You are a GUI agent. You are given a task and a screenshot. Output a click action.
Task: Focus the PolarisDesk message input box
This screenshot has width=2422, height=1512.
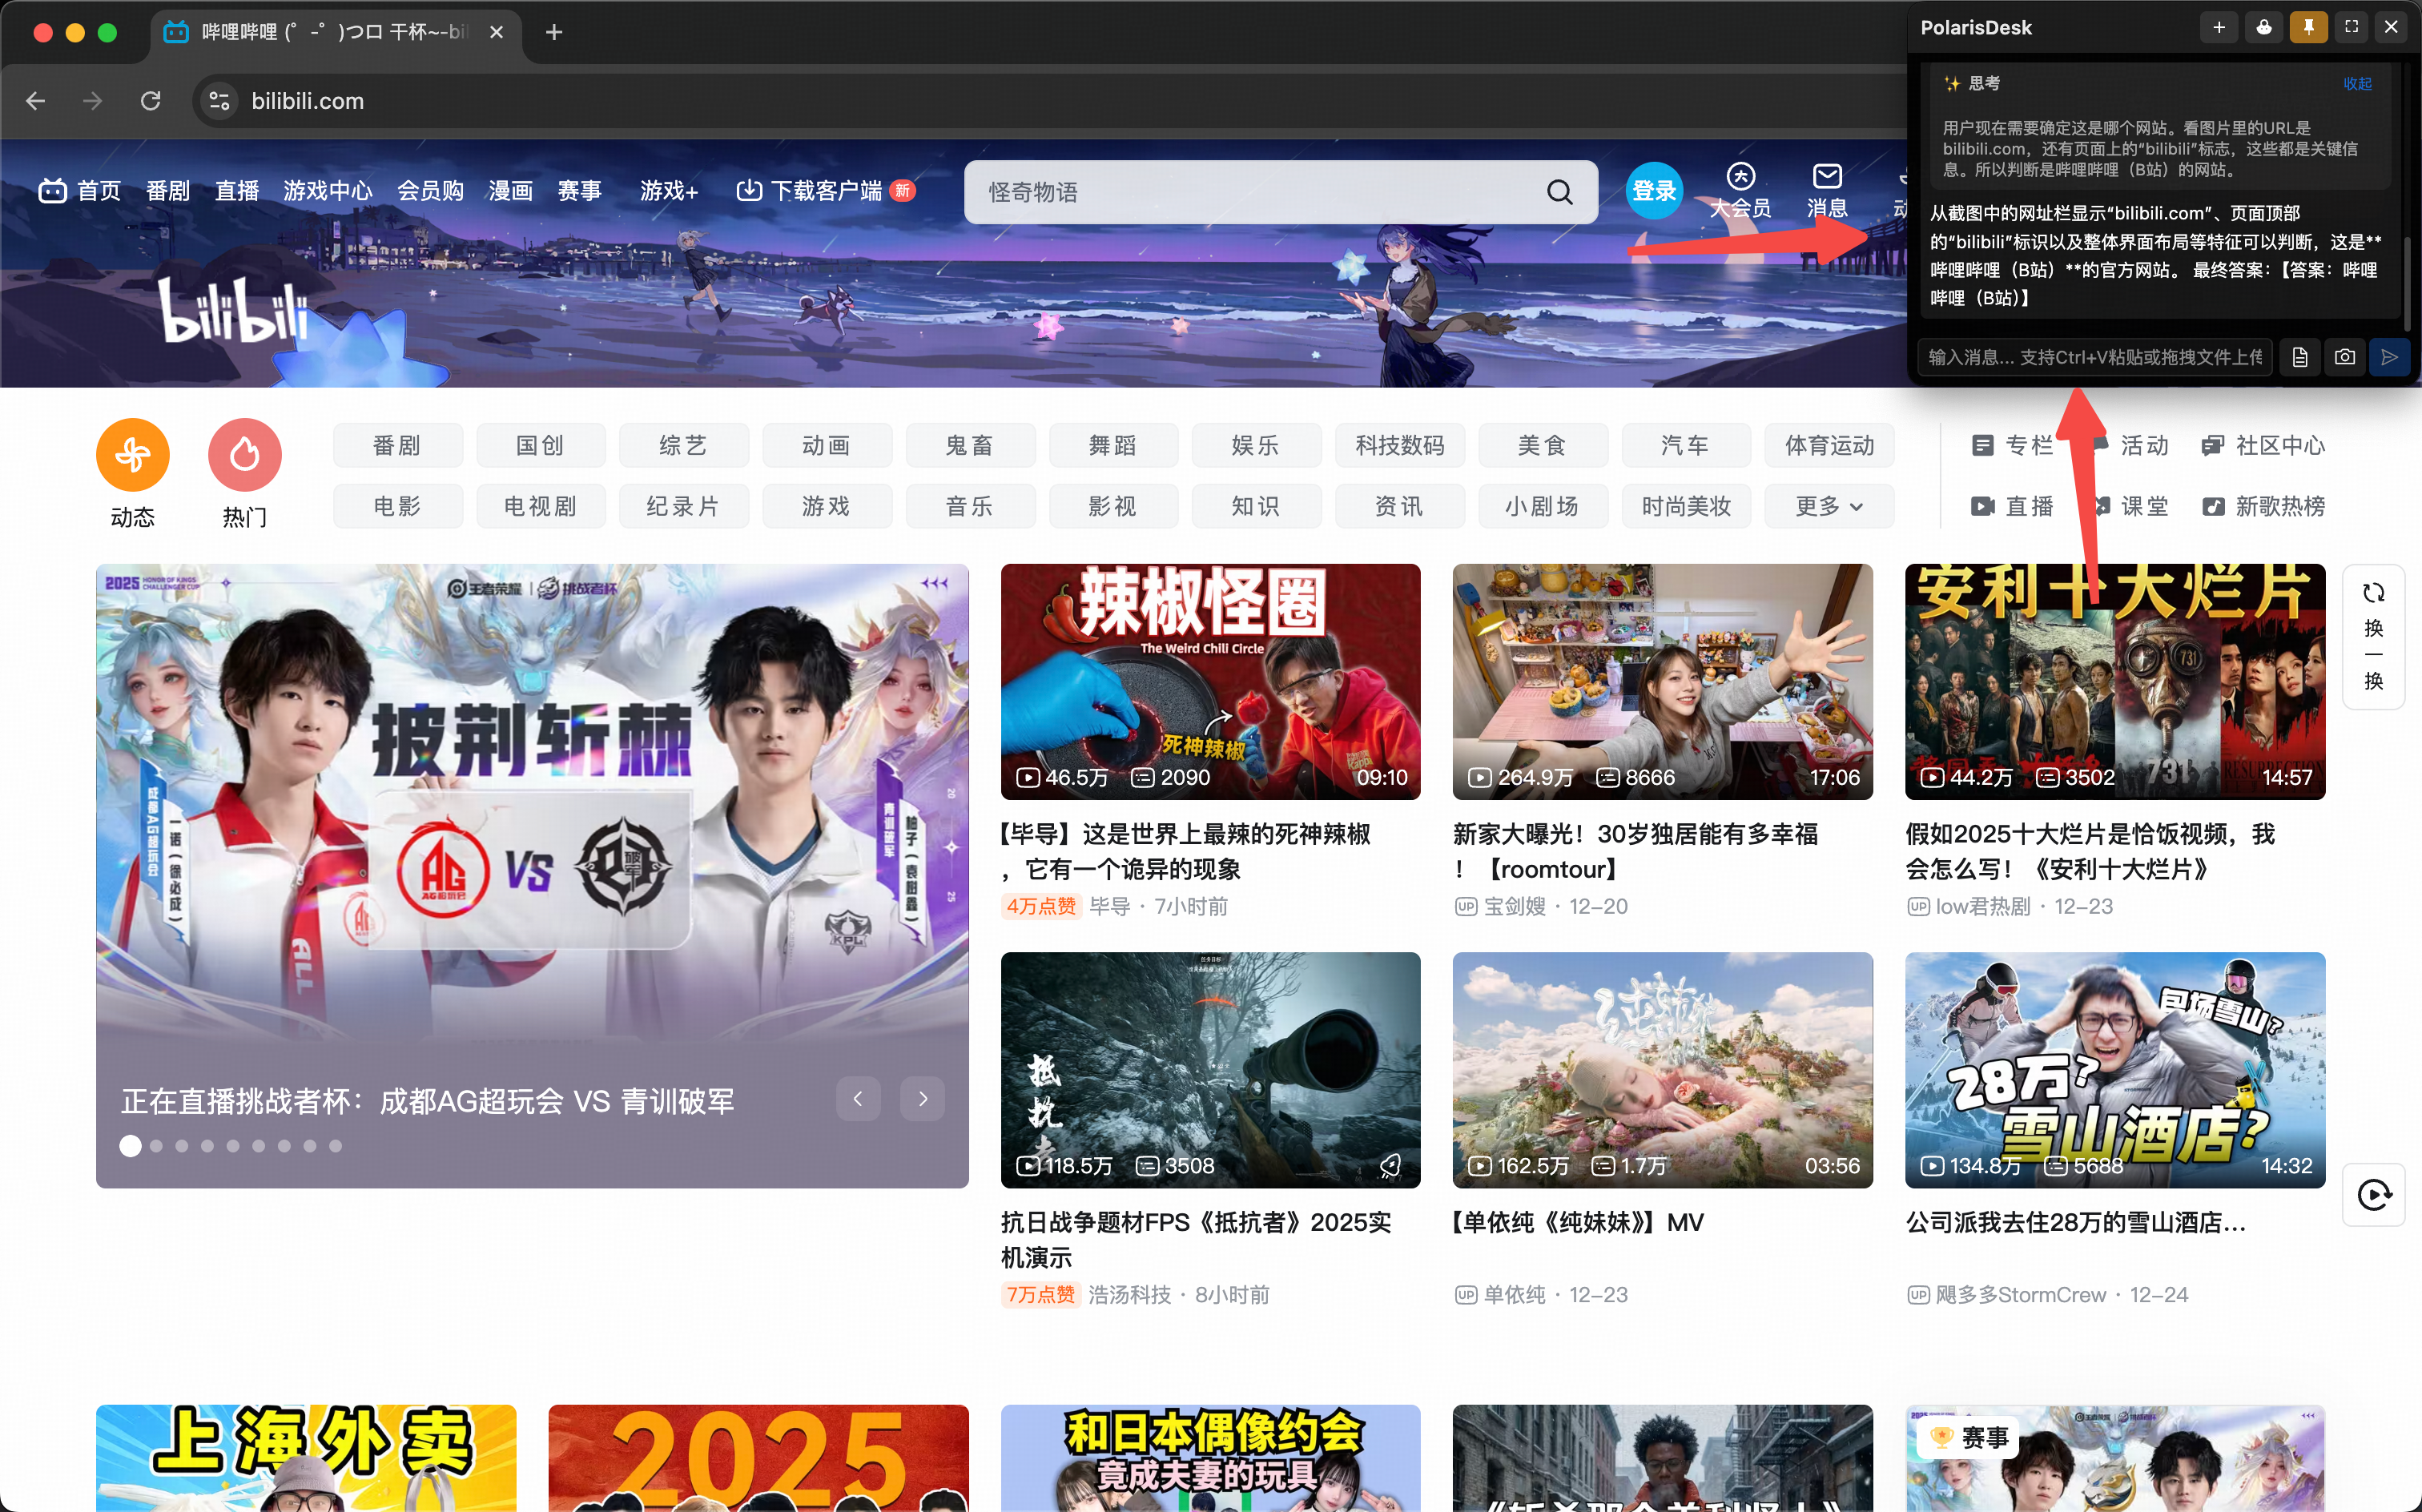tap(2095, 357)
